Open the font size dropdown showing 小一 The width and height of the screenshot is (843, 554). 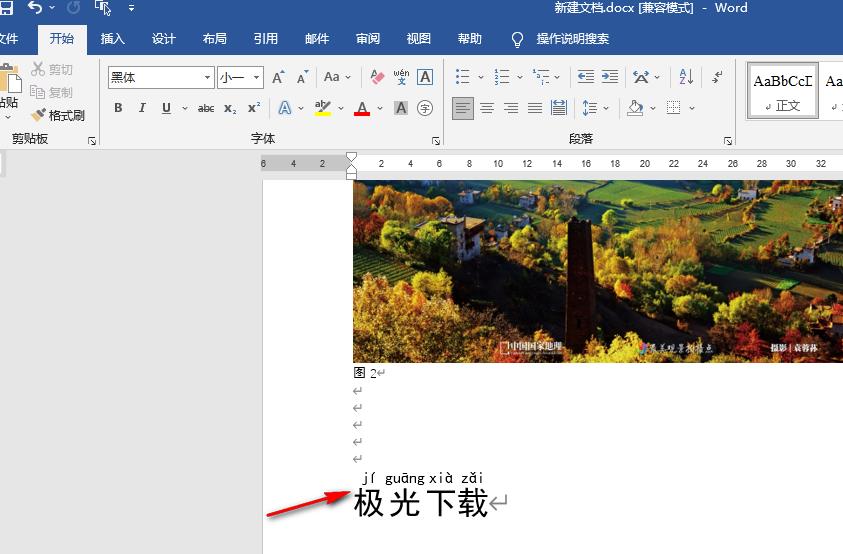pos(257,77)
